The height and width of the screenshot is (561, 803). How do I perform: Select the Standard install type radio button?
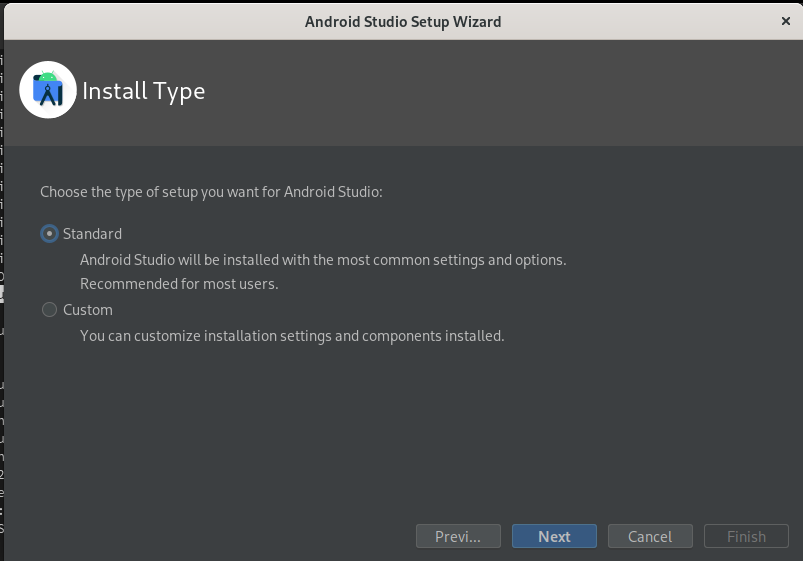(x=49, y=234)
